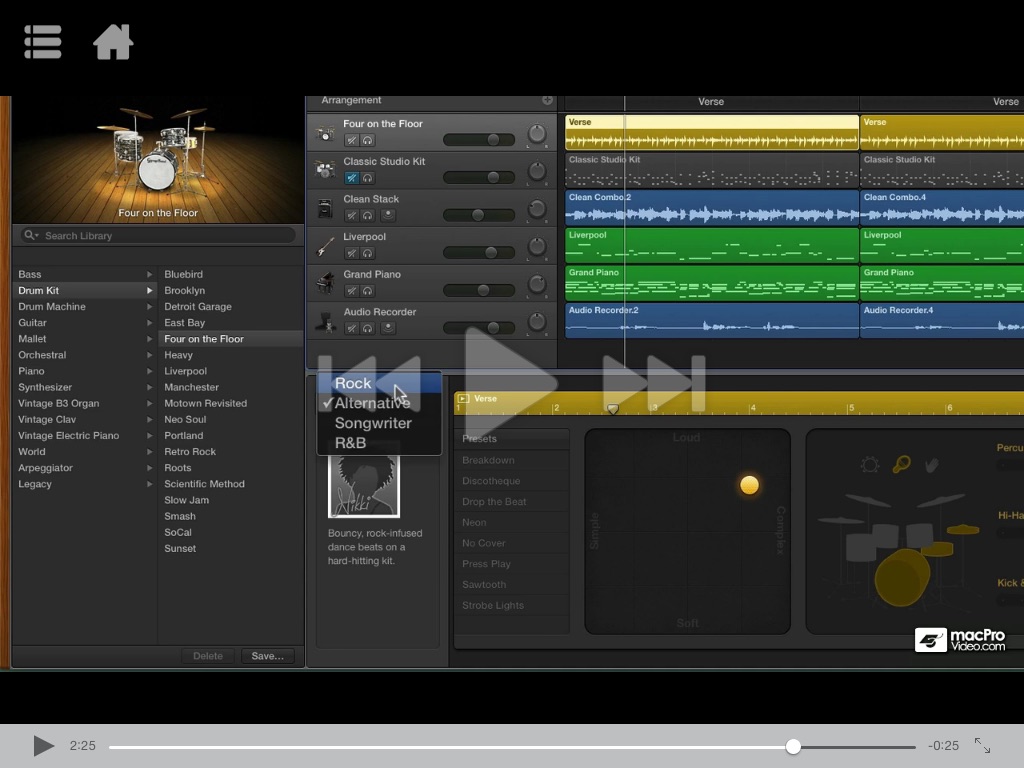Click the Clean Stack amp track icon
1024x768 pixels.
coord(325,208)
